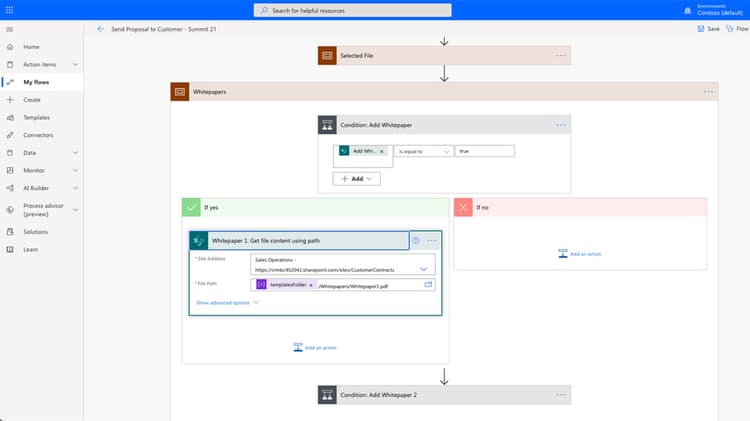Select My flows in the navigation
The height and width of the screenshot is (421, 750).
tap(42, 82)
